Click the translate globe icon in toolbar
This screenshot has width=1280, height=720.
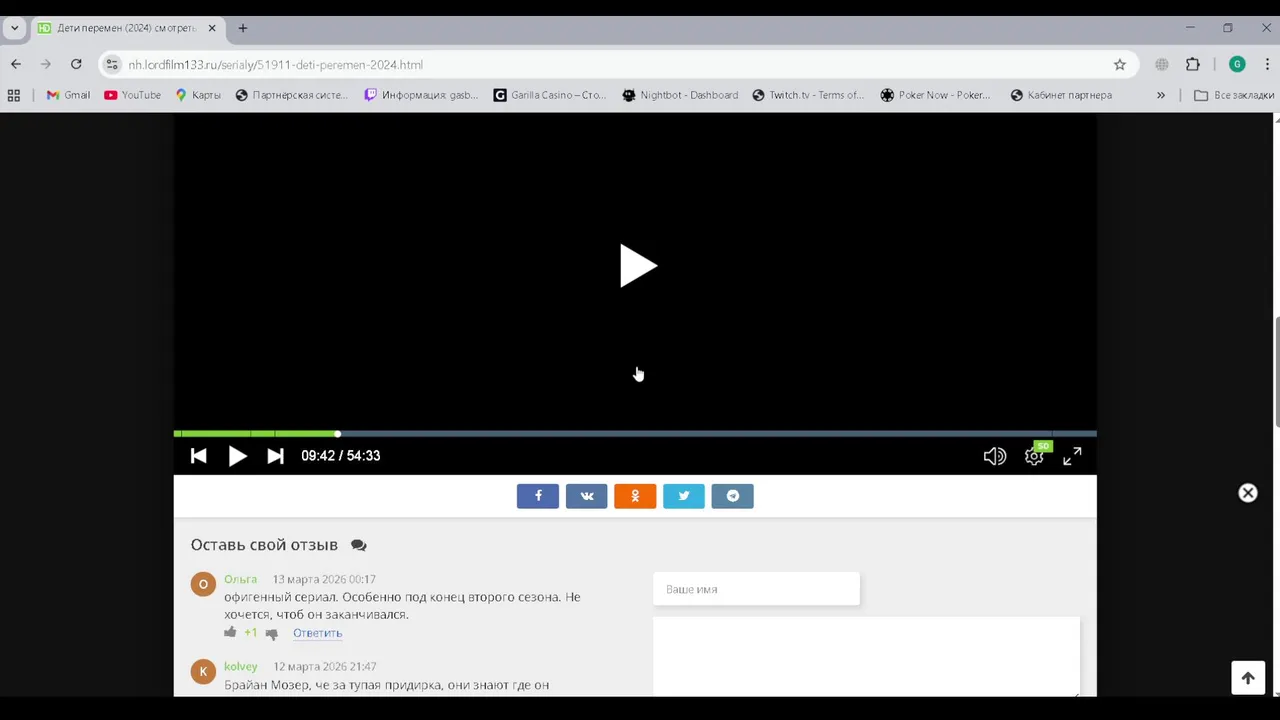point(1162,64)
